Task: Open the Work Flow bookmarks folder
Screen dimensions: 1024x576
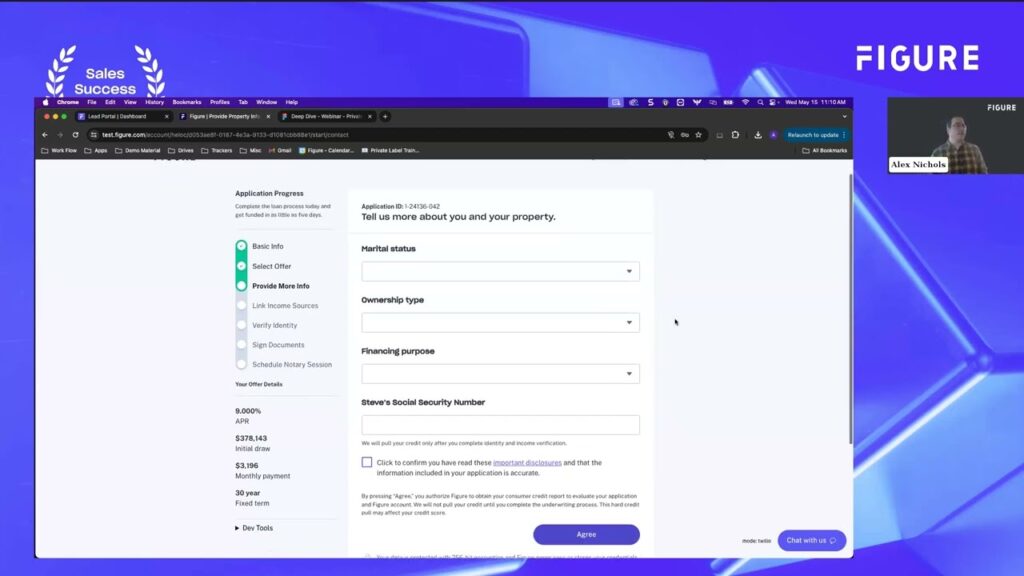Action: 58,151
